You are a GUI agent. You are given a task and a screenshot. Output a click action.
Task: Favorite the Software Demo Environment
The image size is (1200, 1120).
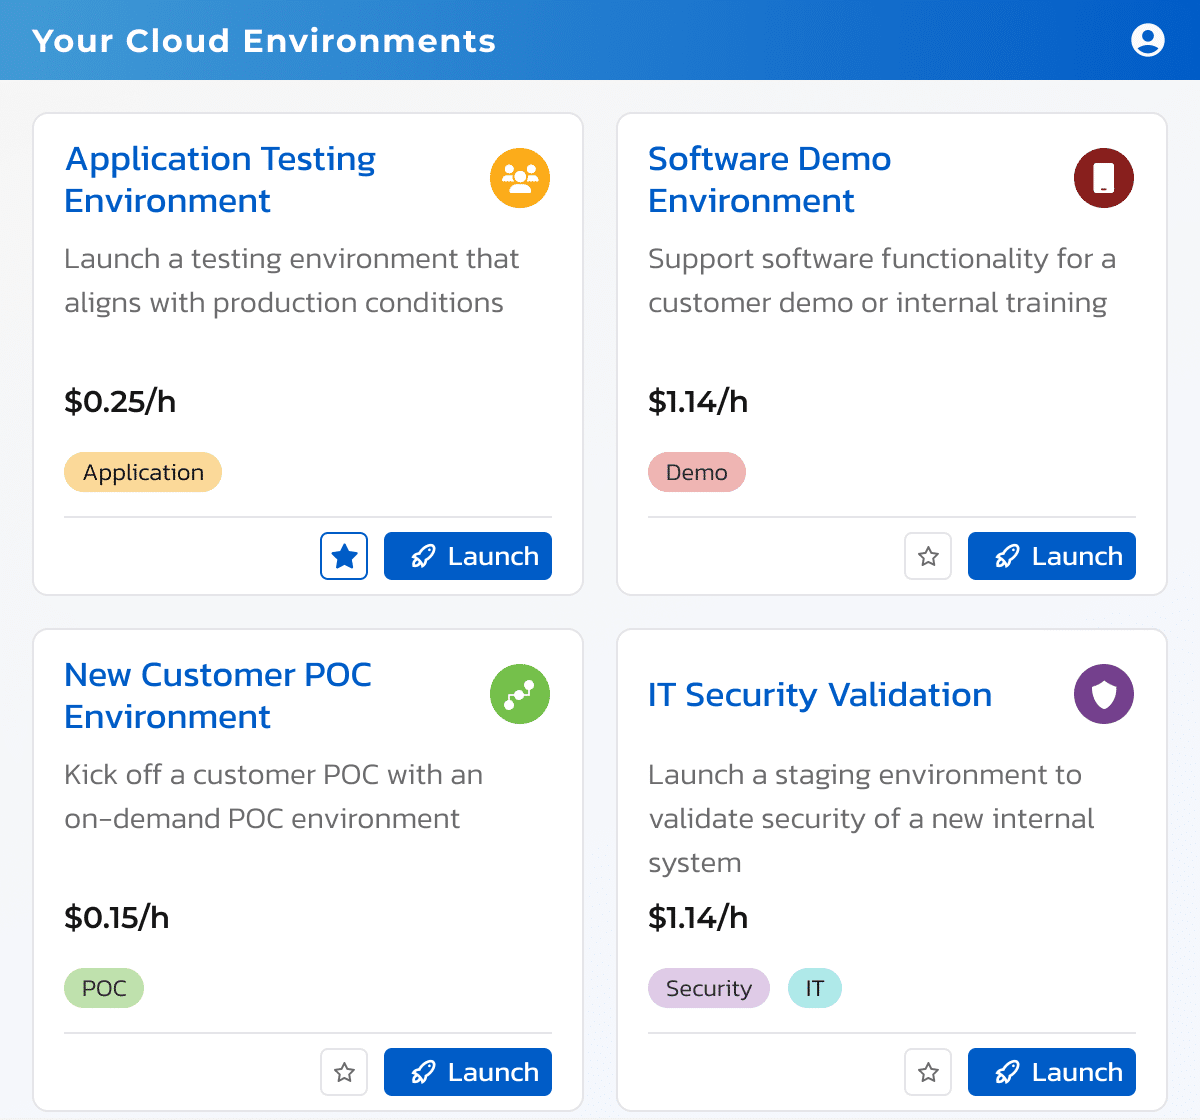927,556
